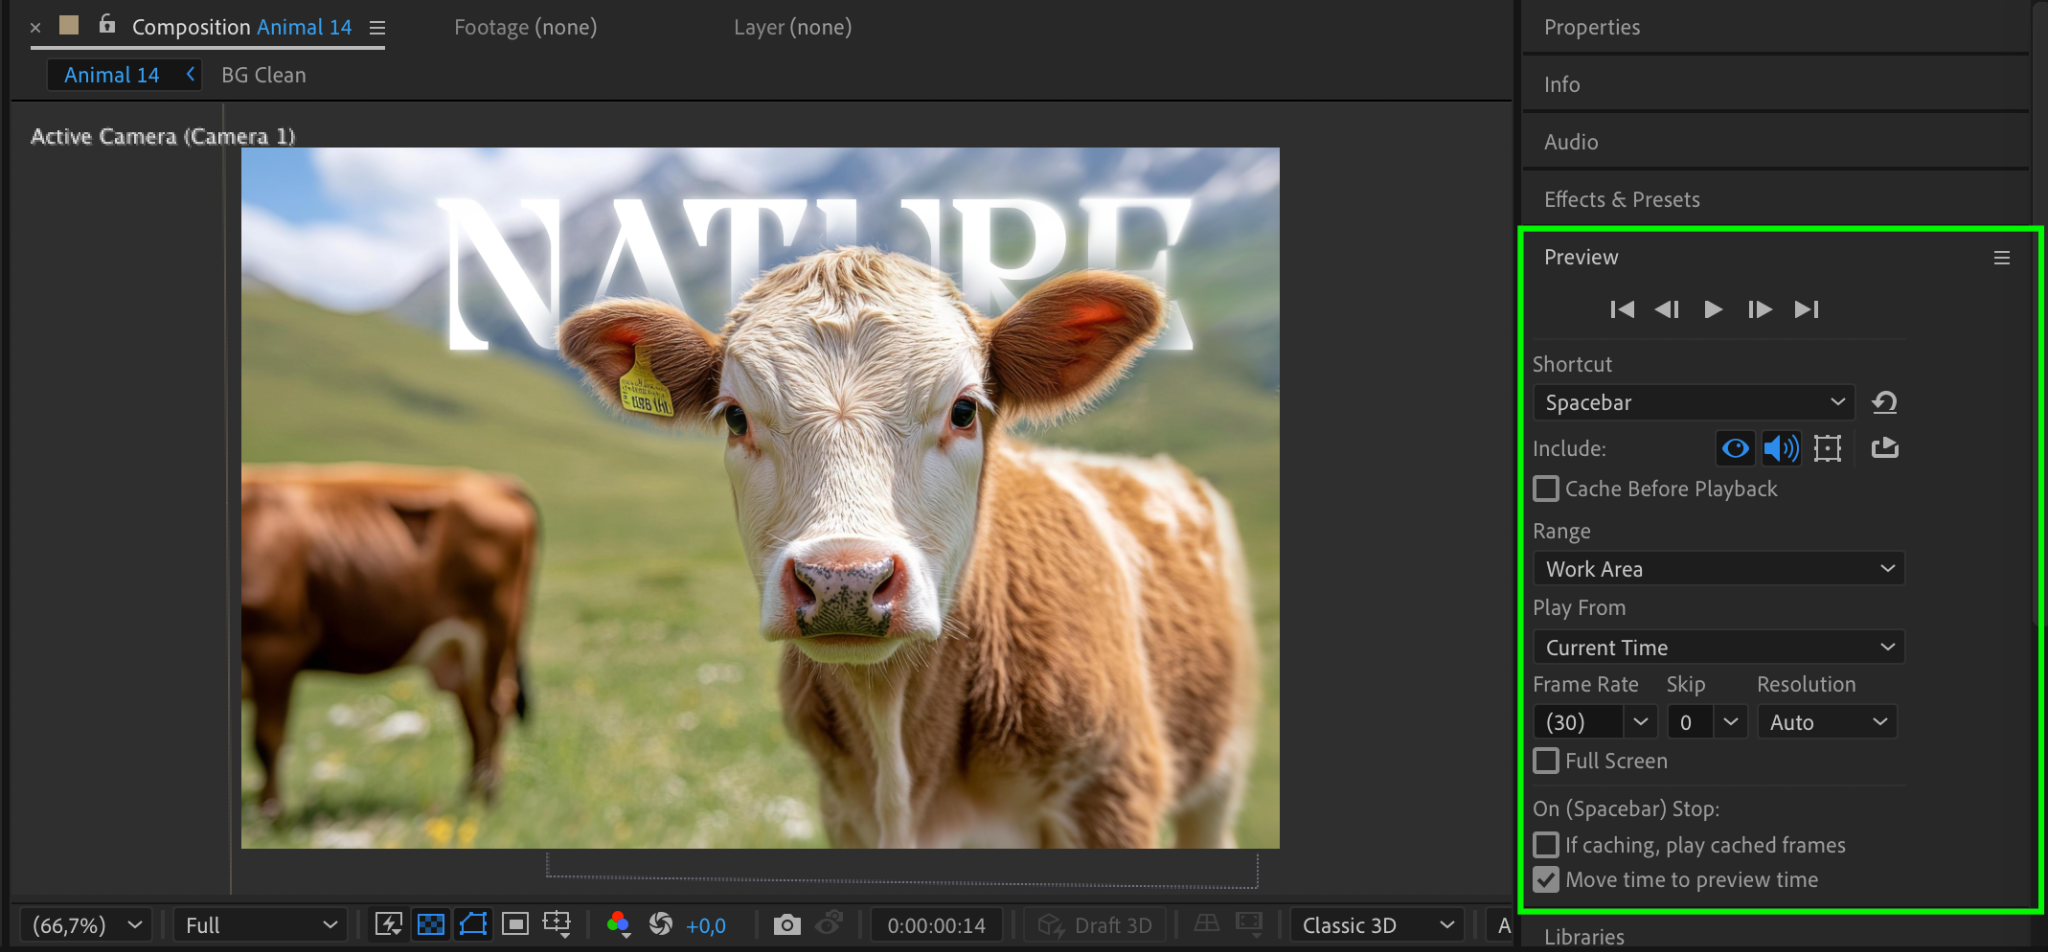Viewport: 2048px width, 952px height.
Task: Expand the Play From Current Time dropdown
Action: pyautogui.click(x=1718, y=647)
